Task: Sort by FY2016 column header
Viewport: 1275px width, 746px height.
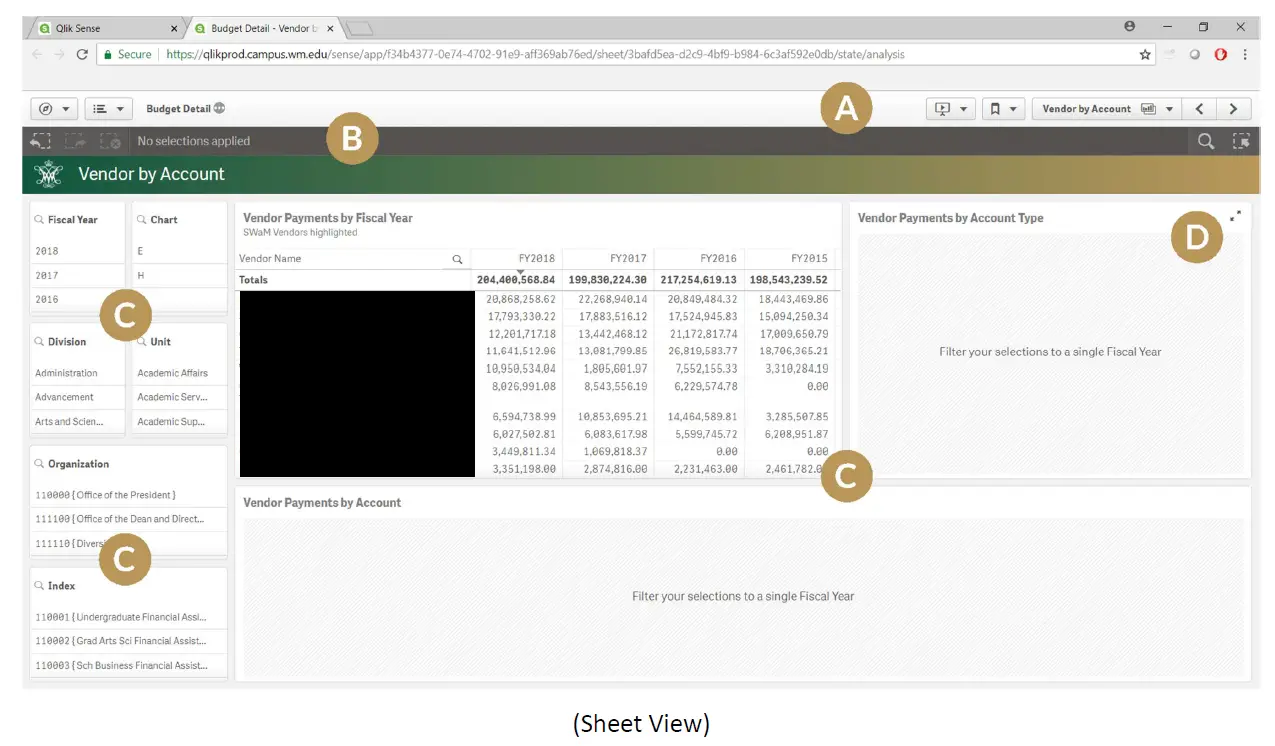Action: click(699, 259)
